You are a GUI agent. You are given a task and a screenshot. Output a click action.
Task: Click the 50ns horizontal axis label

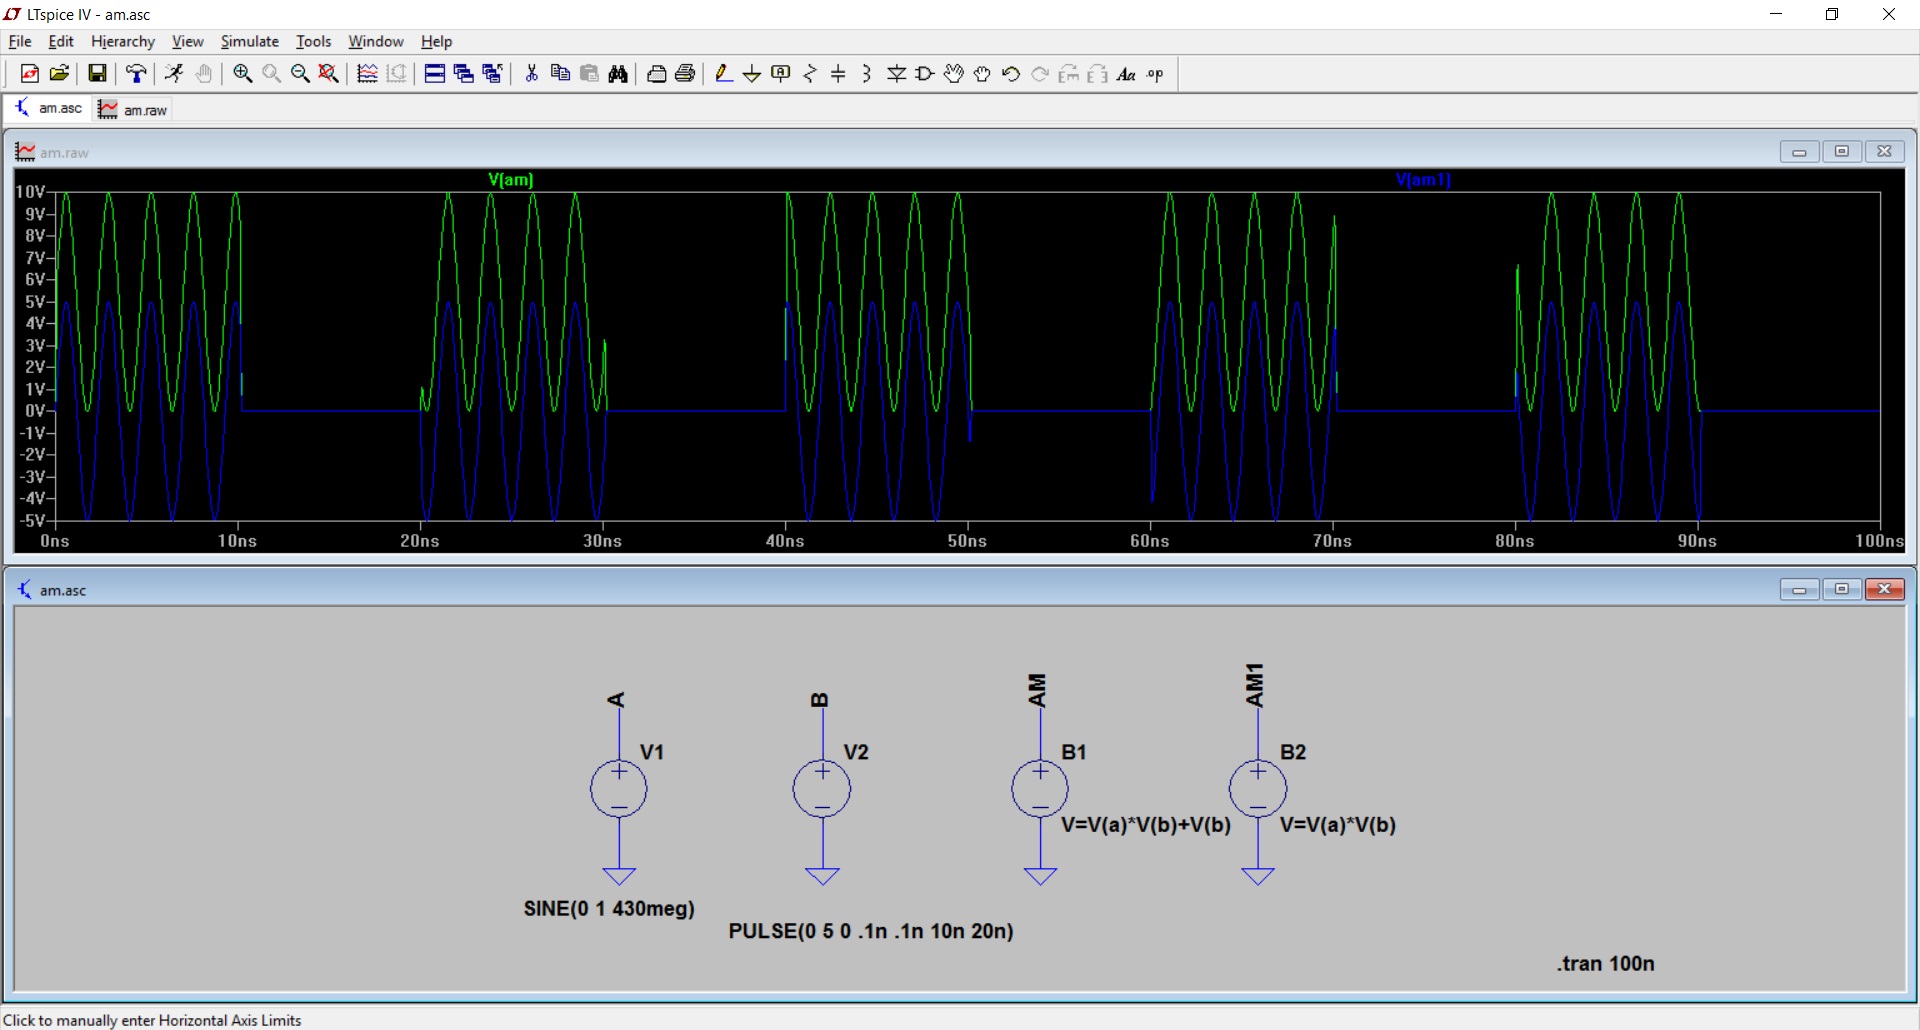(967, 541)
